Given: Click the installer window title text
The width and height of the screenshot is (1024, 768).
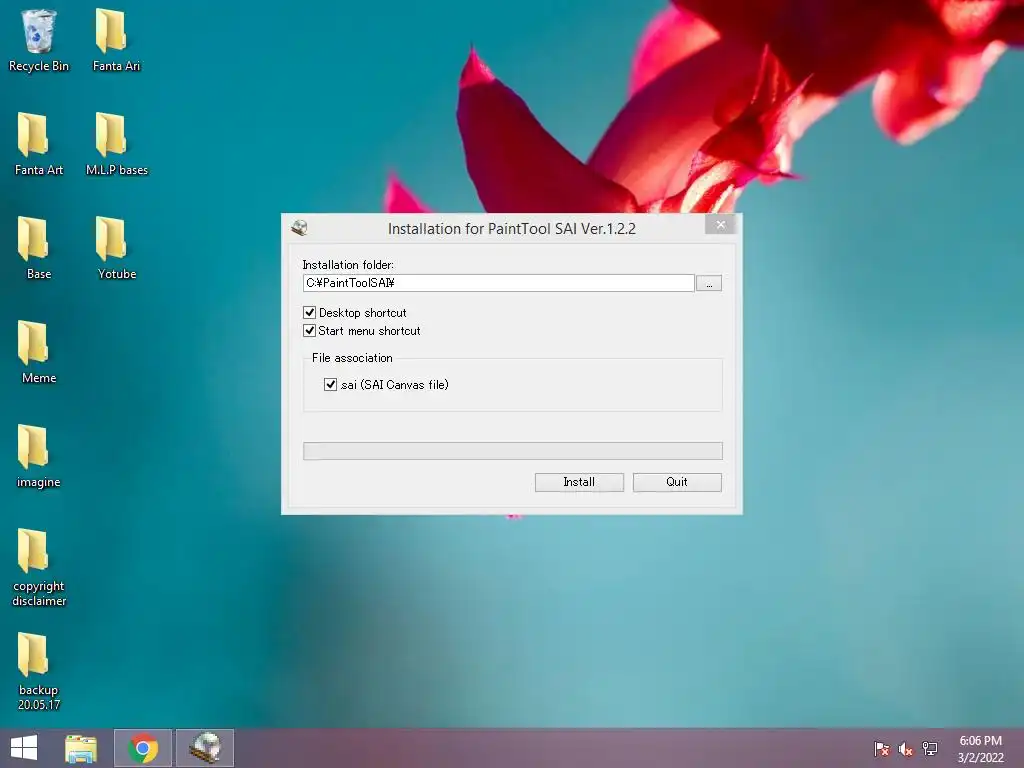Looking at the screenshot, I should pos(511,229).
